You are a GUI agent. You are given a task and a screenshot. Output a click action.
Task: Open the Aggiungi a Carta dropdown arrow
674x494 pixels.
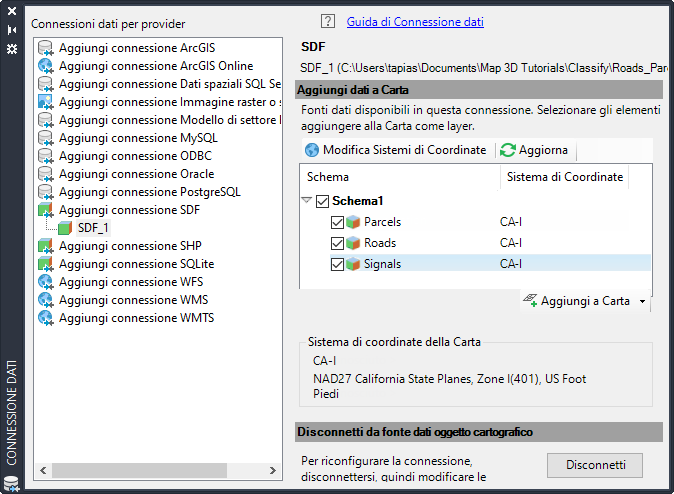click(x=642, y=301)
